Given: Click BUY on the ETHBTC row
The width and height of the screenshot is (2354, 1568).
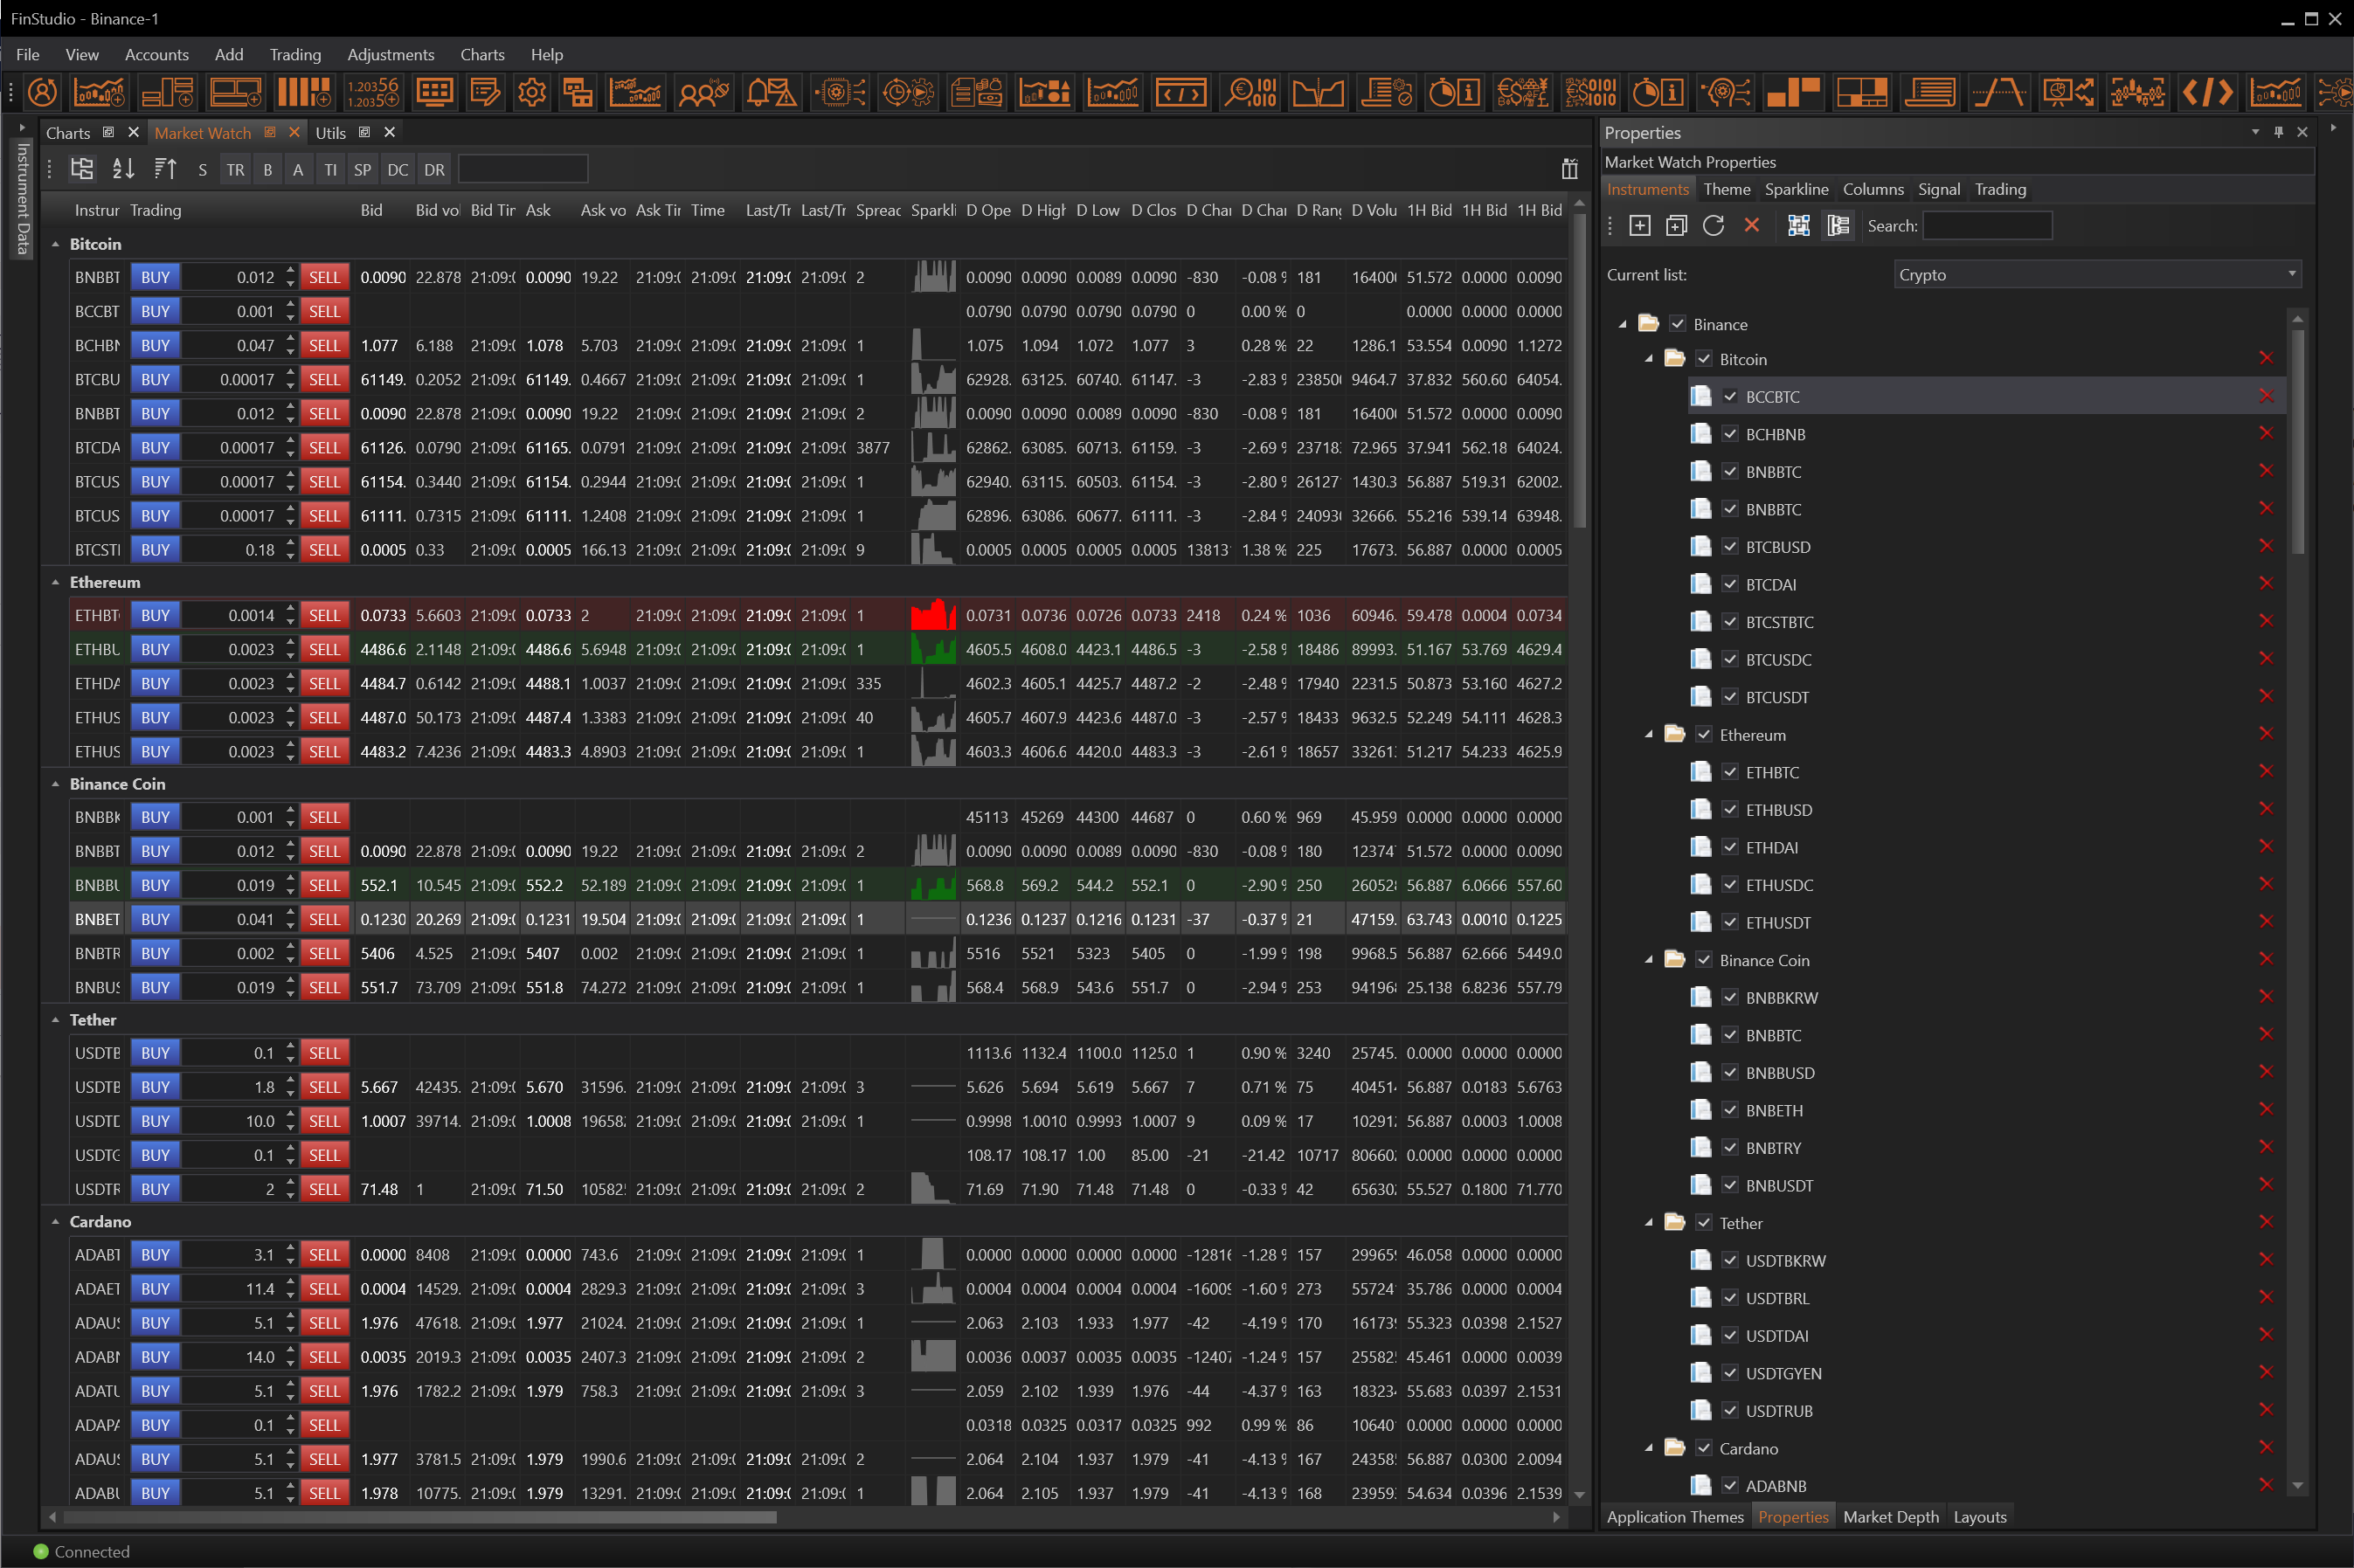Looking at the screenshot, I should click(x=155, y=615).
